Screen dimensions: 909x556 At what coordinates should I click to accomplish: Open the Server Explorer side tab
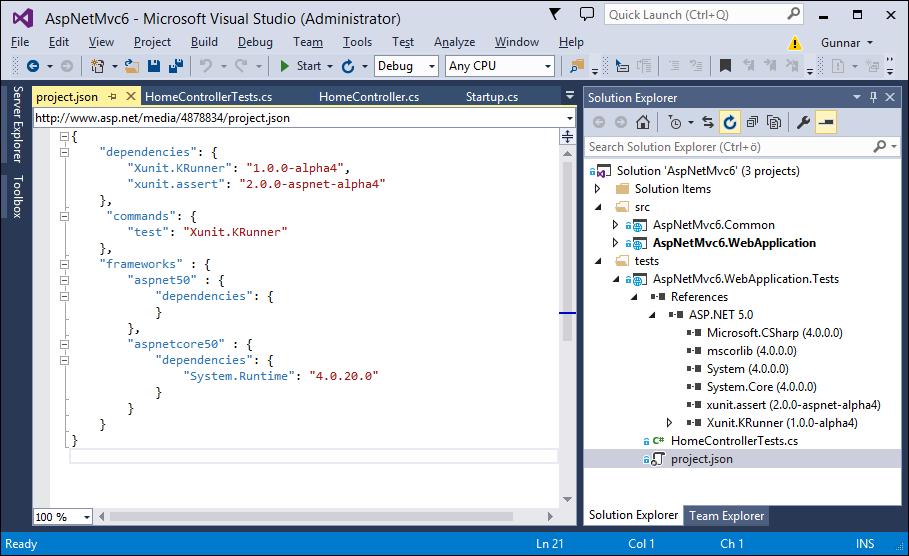[18, 124]
